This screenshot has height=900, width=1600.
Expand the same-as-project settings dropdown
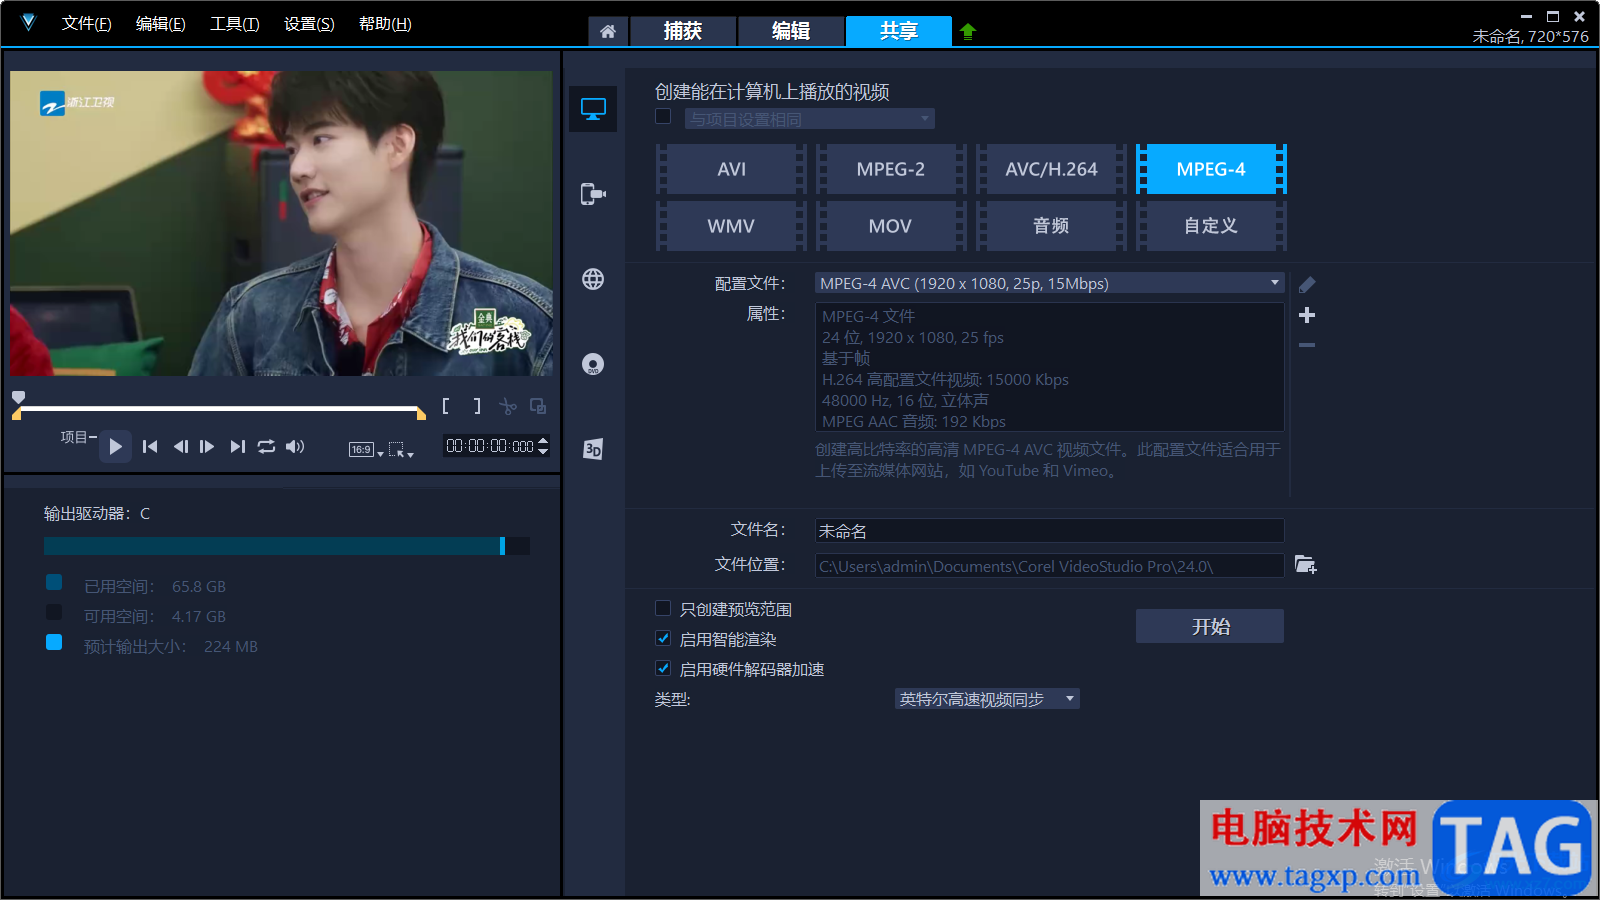[810, 119]
